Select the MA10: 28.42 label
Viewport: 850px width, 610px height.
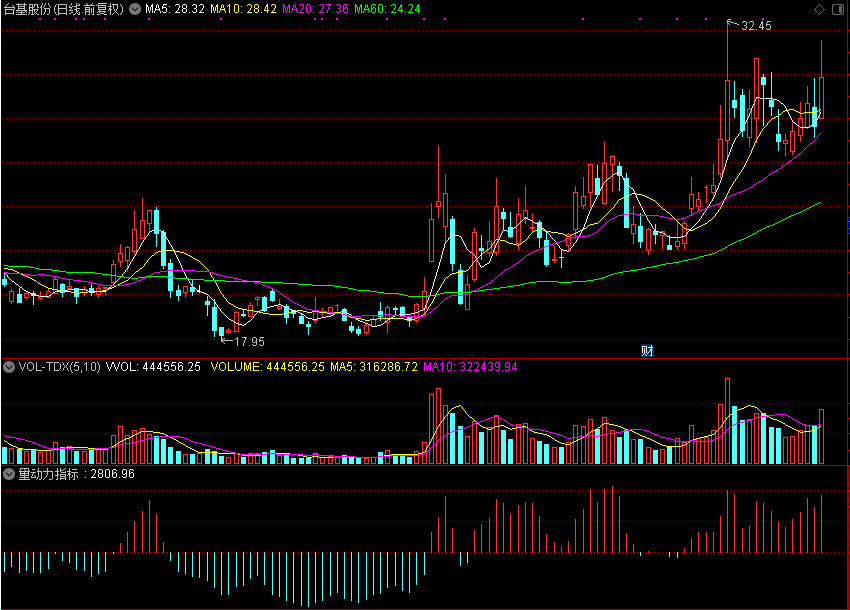(x=243, y=9)
